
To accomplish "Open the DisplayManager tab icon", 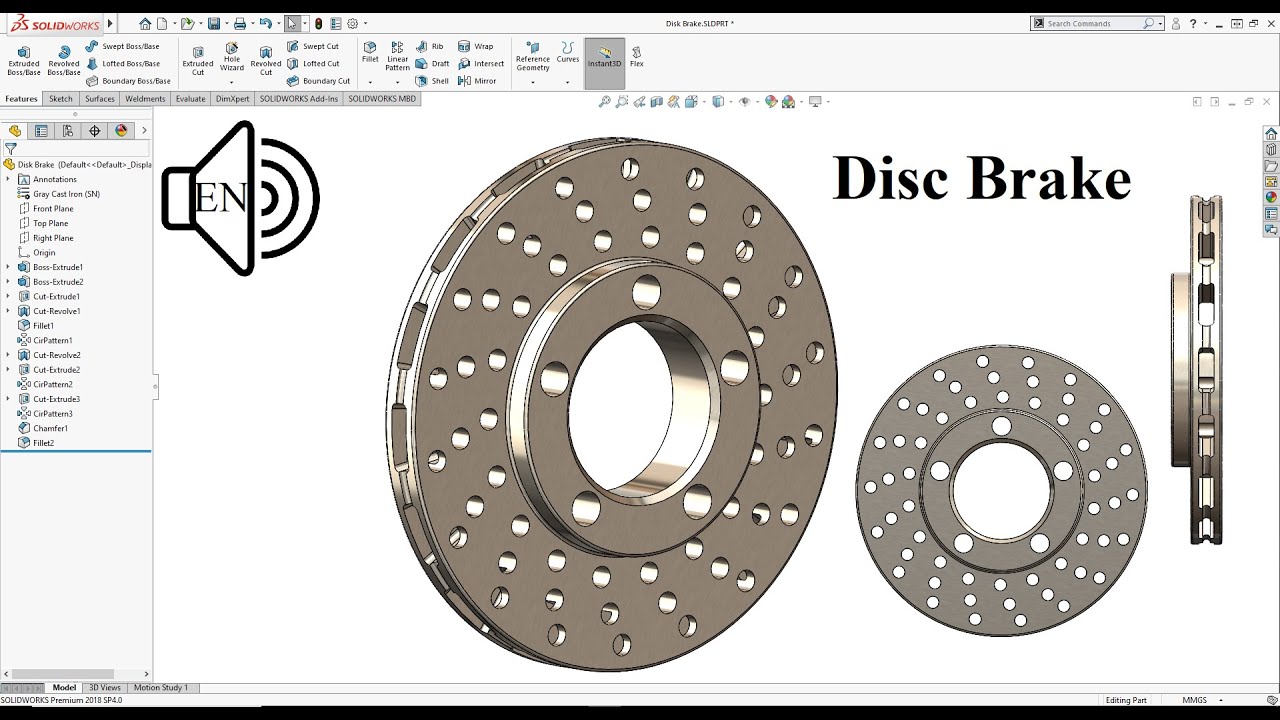I will coord(121,131).
